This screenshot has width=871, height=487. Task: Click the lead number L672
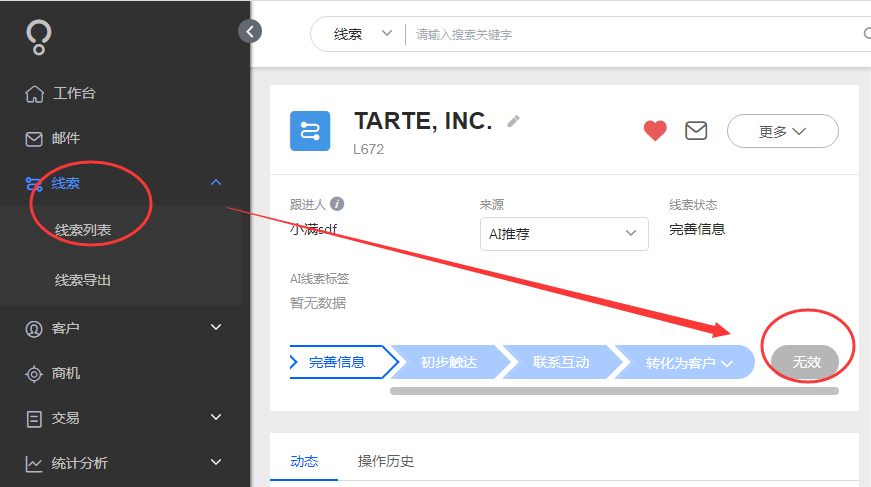click(x=368, y=149)
